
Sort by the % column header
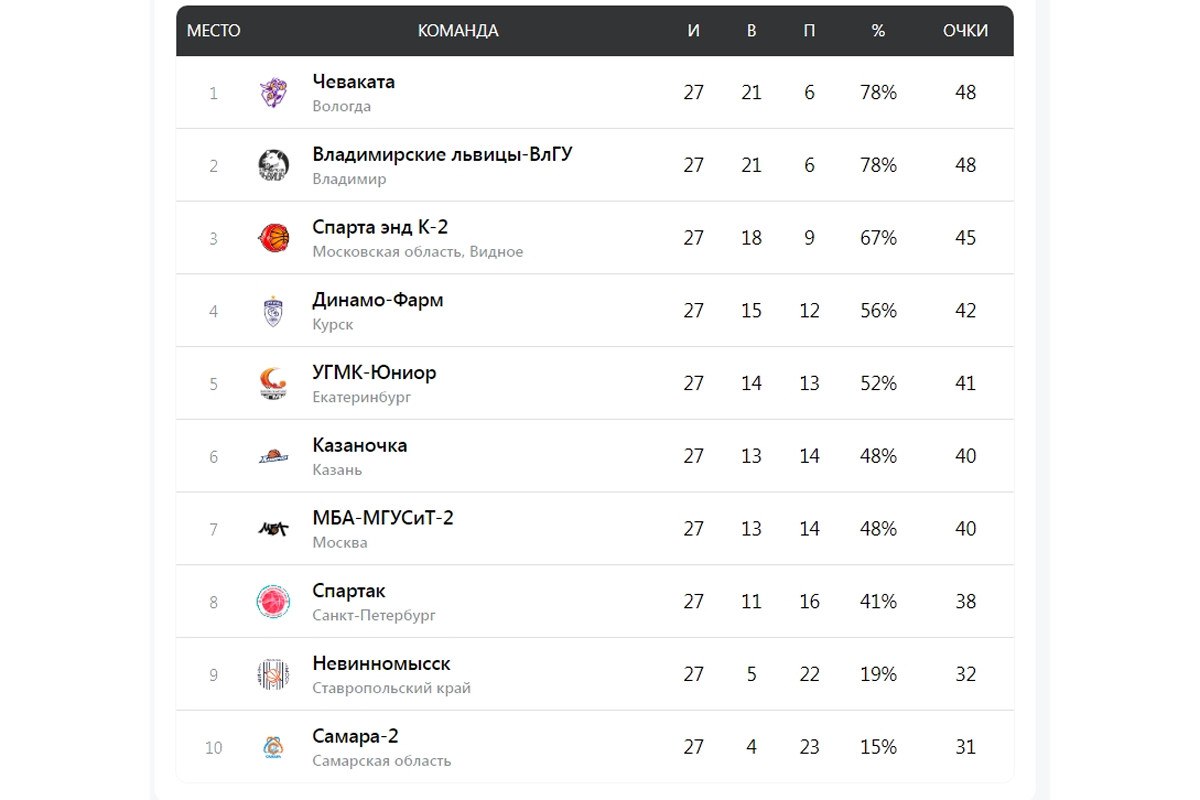tap(878, 31)
